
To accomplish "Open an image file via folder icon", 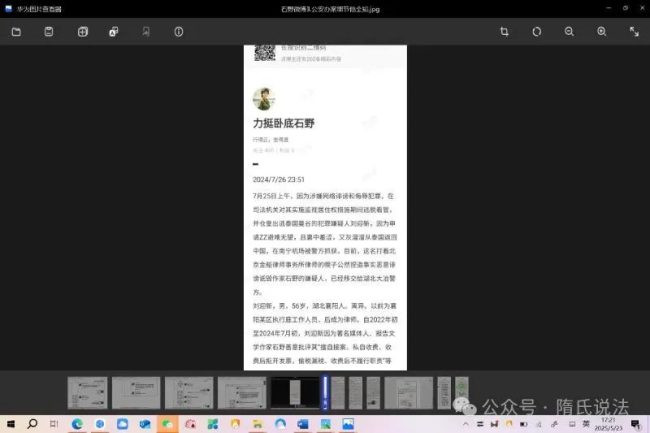I will 16,32.
